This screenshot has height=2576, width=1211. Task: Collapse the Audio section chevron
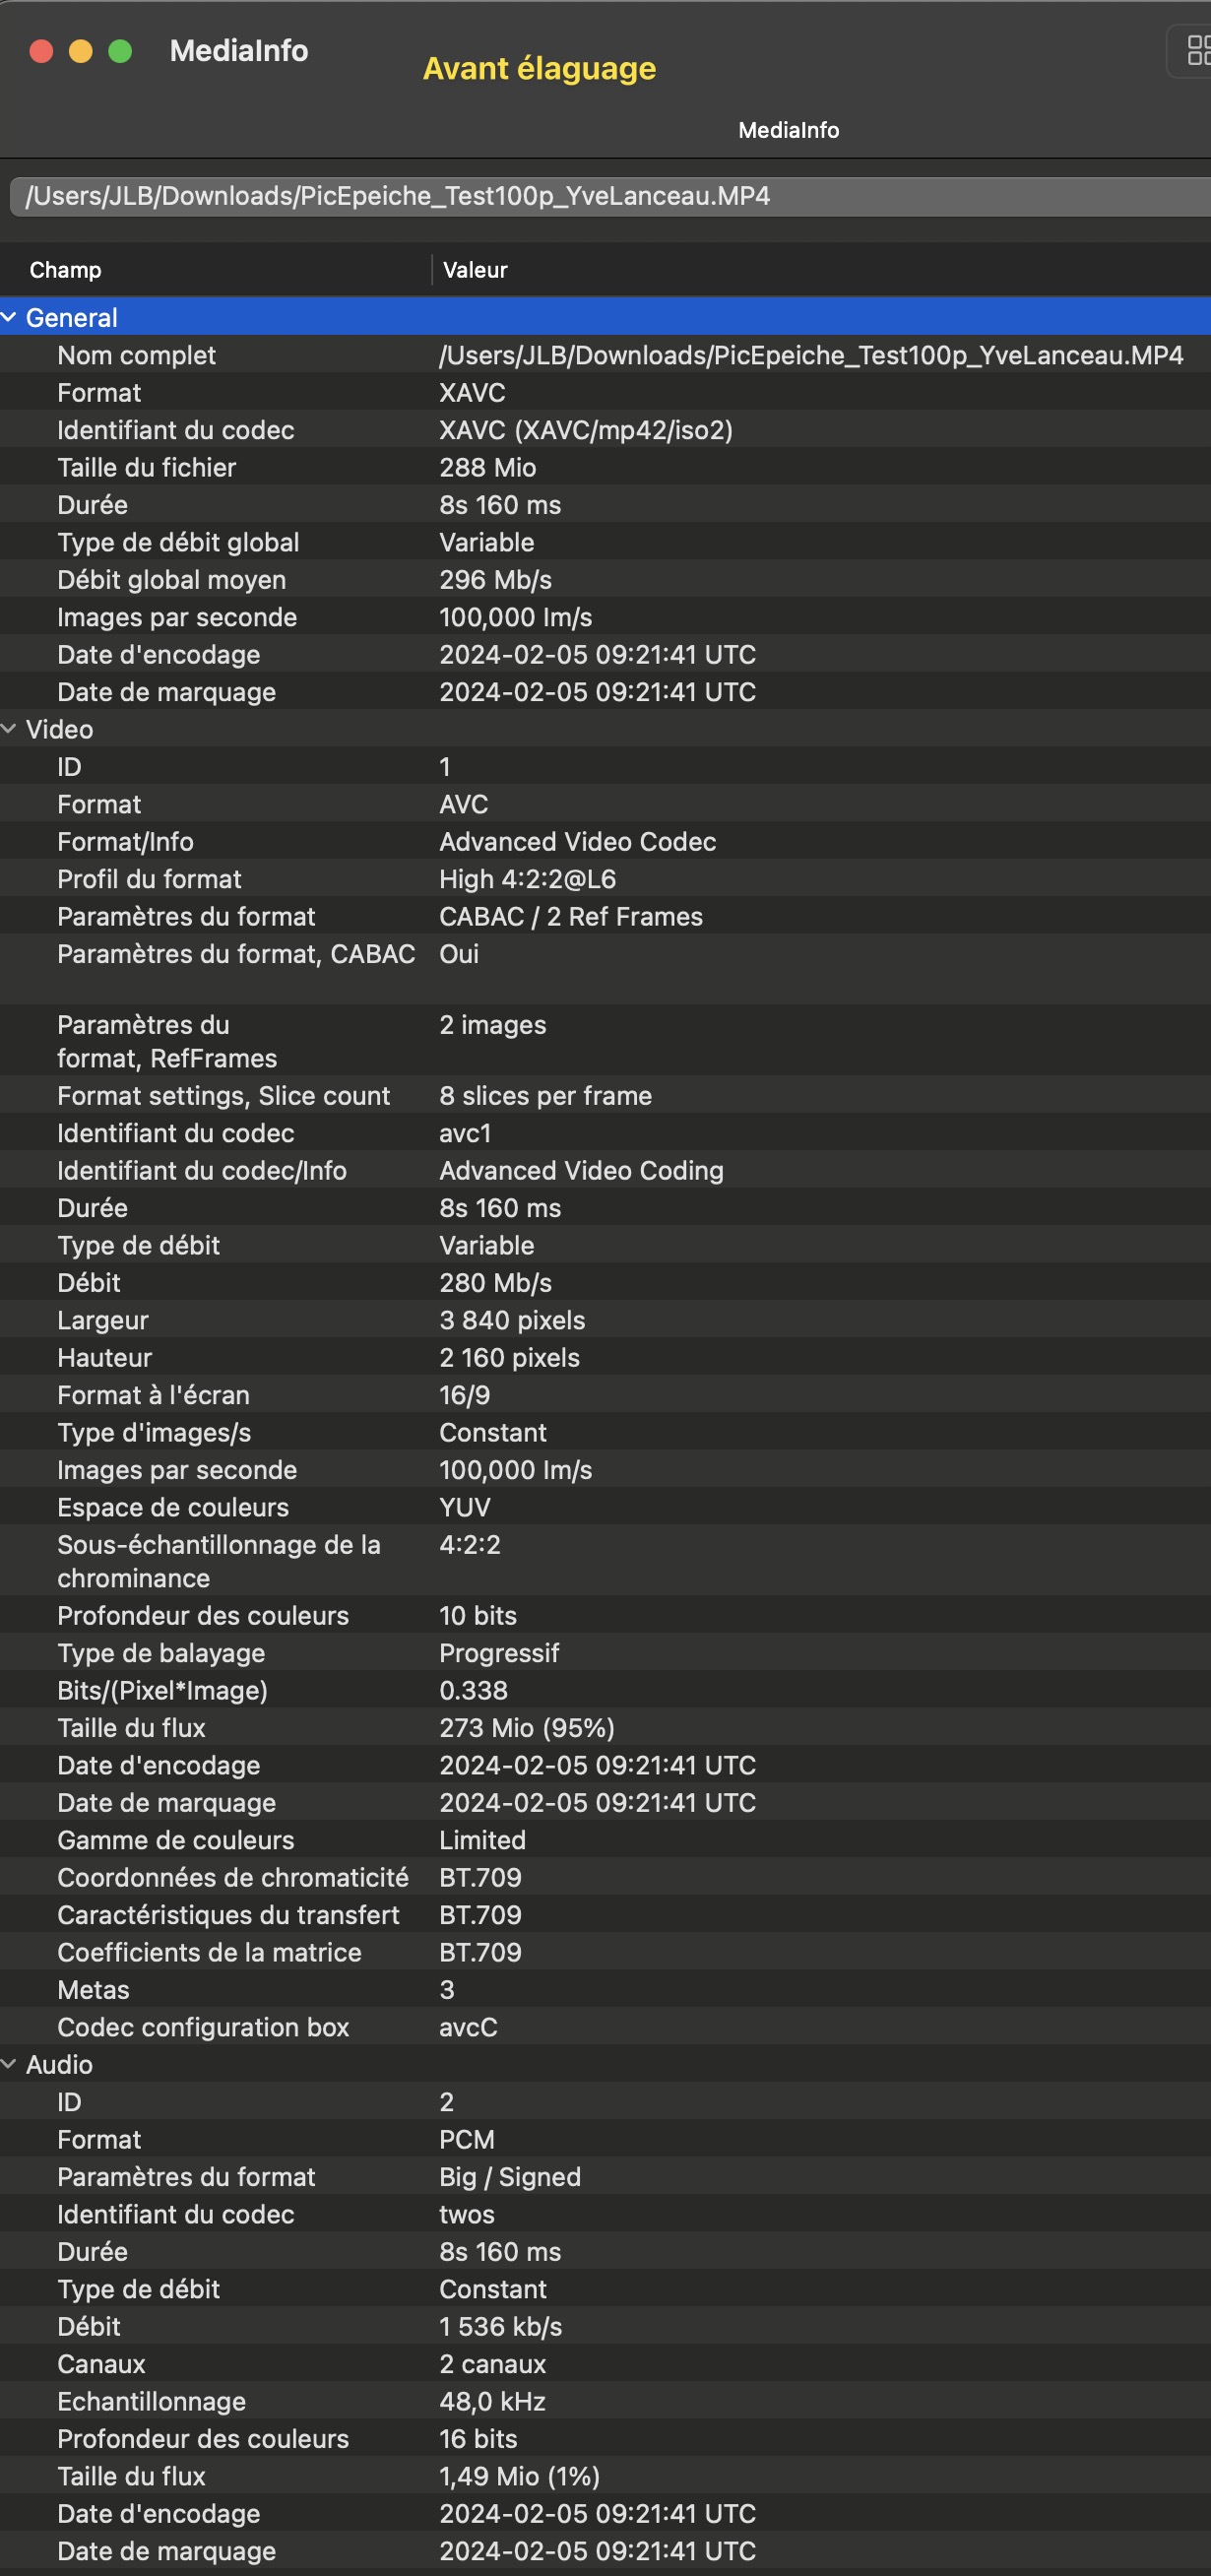(9, 2064)
